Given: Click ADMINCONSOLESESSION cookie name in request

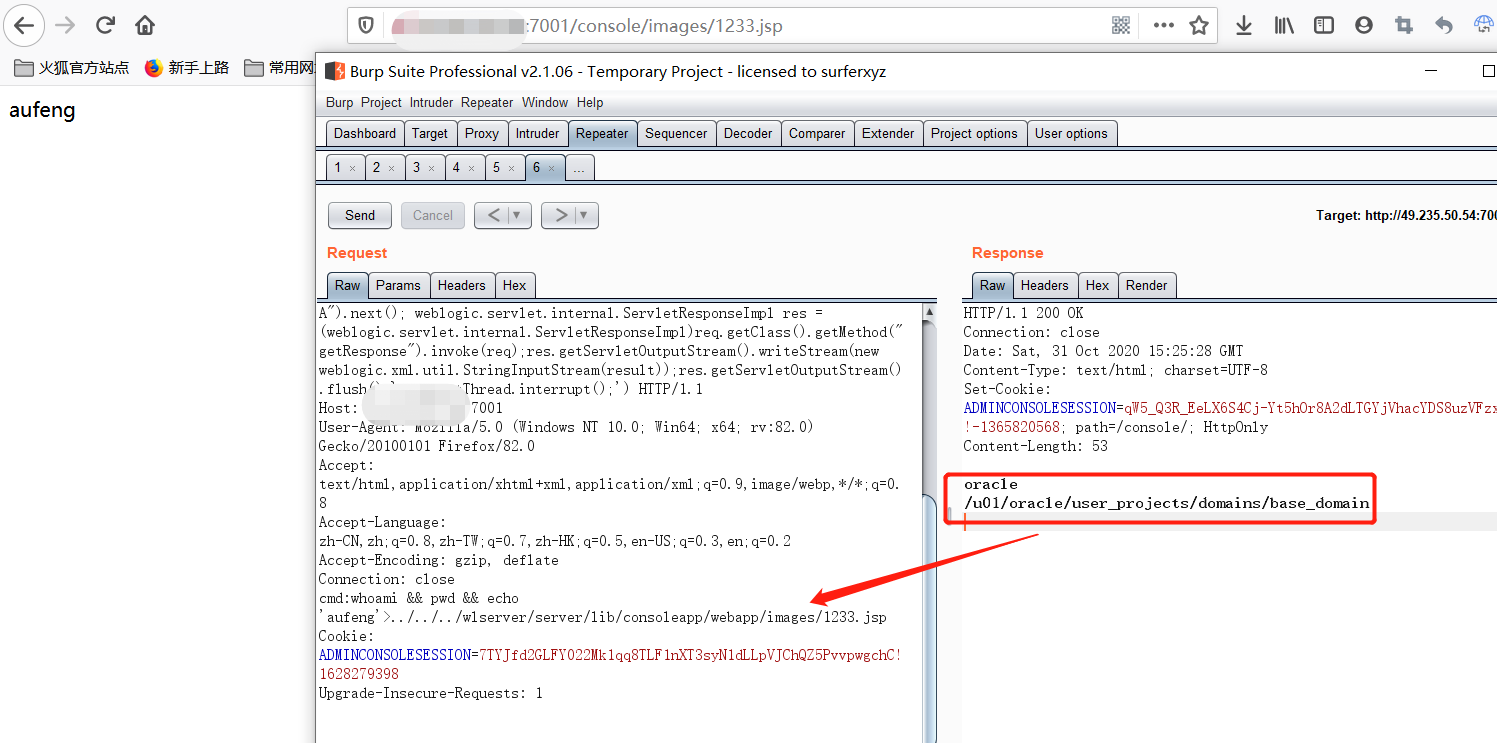Looking at the screenshot, I should click(x=395, y=655).
